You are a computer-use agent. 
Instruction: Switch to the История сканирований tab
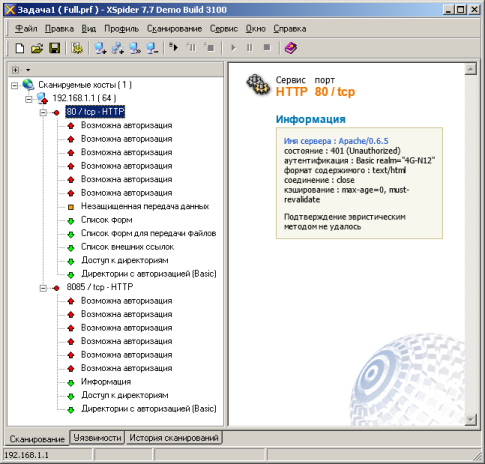[174, 437]
